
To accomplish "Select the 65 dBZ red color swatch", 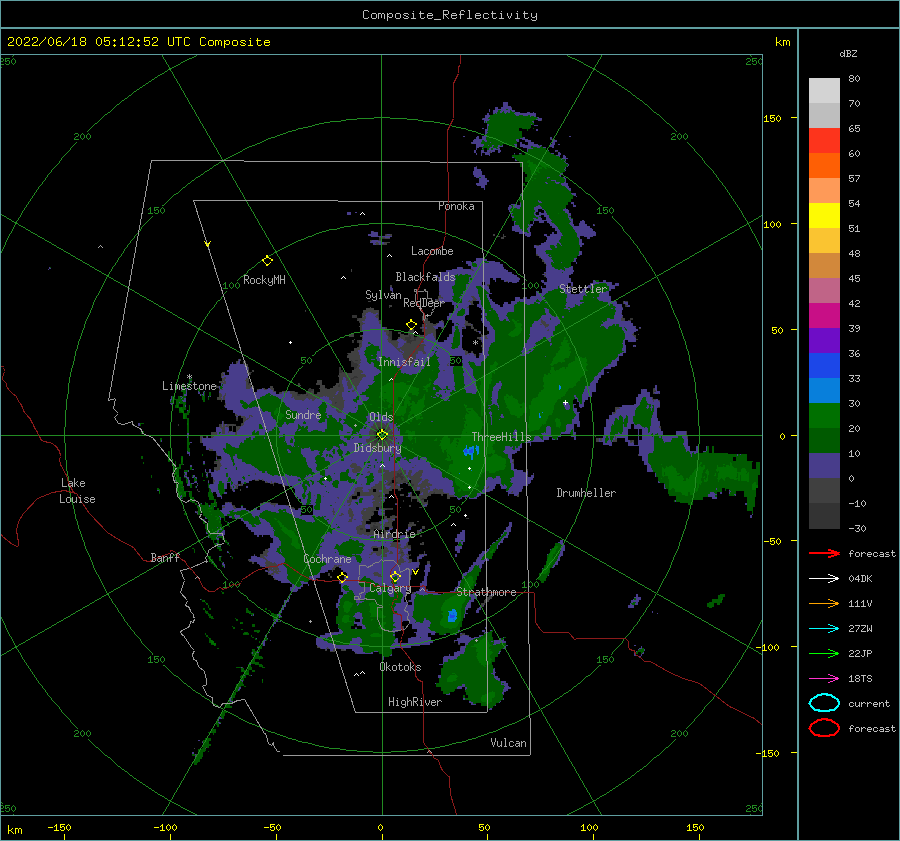I will point(824,140).
